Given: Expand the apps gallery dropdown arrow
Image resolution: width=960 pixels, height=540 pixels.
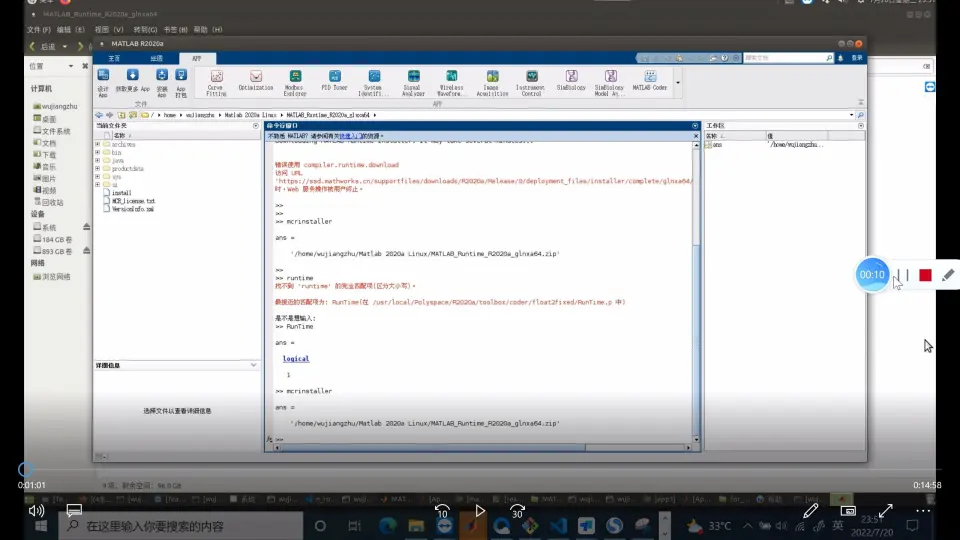Looking at the screenshot, I should pyautogui.click(x=678, y=83).
